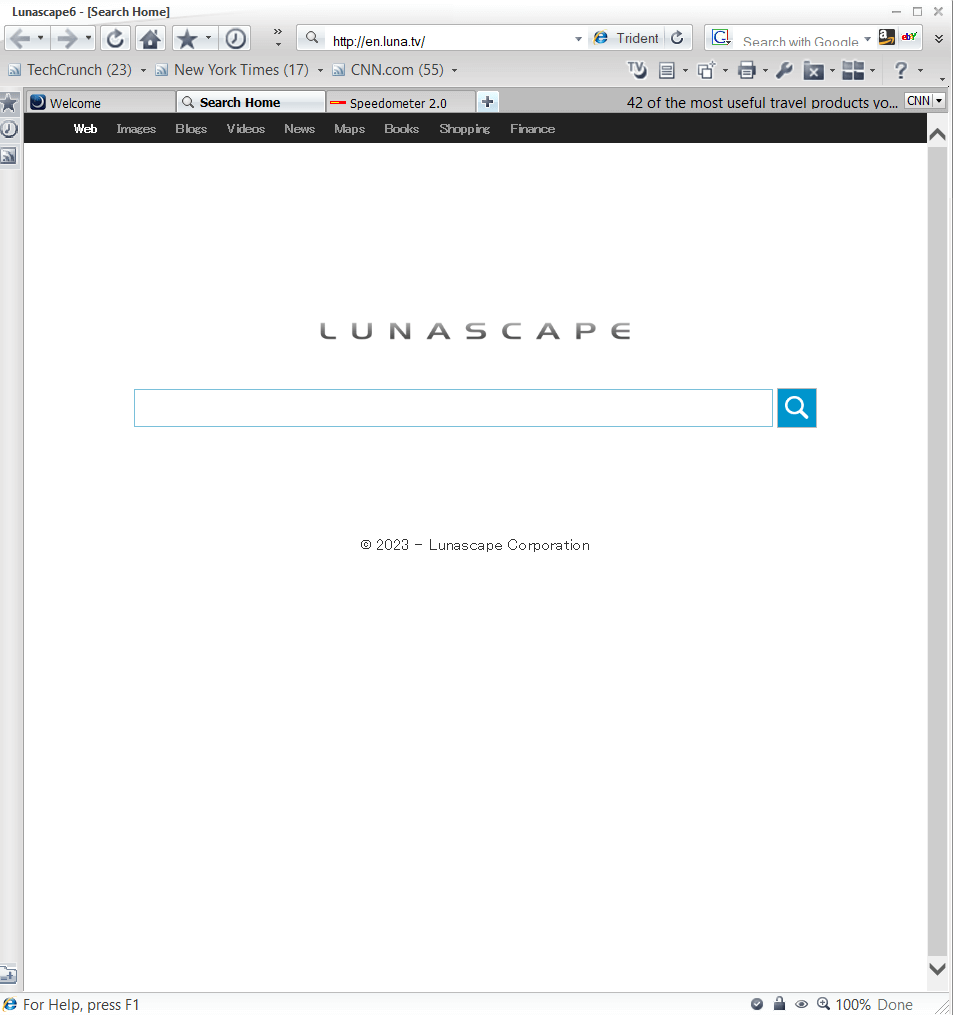Print the page using printer icon
Screen dimensions: 953x1015
[746, 70]
